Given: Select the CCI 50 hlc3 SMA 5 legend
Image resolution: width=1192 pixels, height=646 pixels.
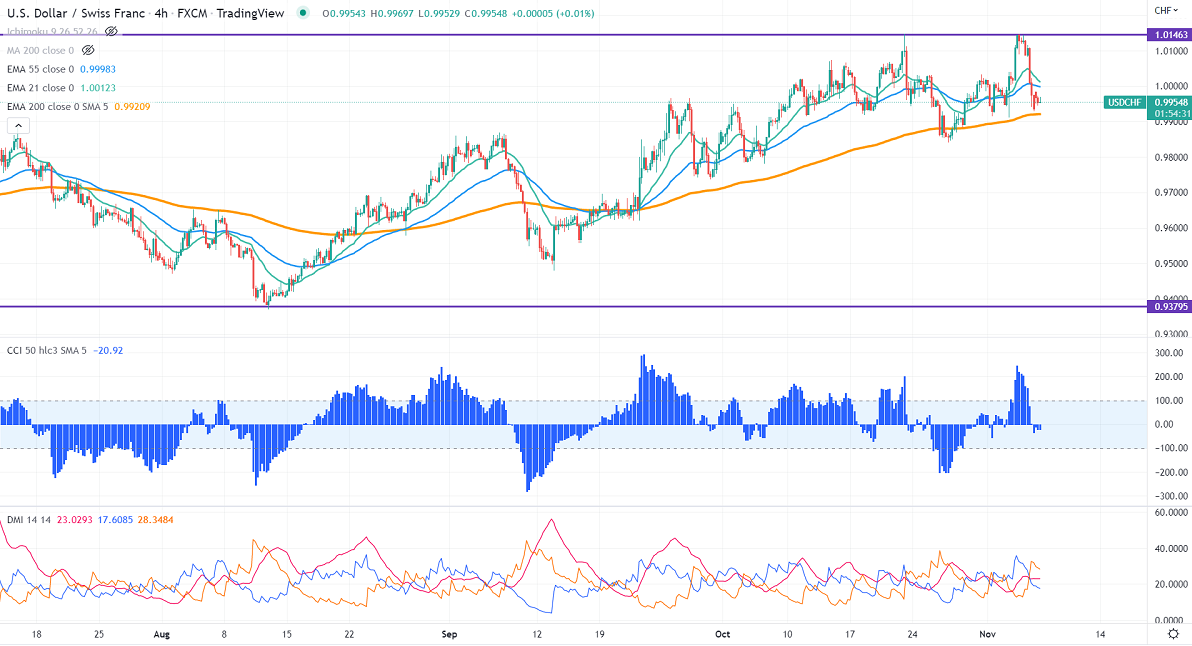Looking at the screenshot, I should click(x=46, y=350).
